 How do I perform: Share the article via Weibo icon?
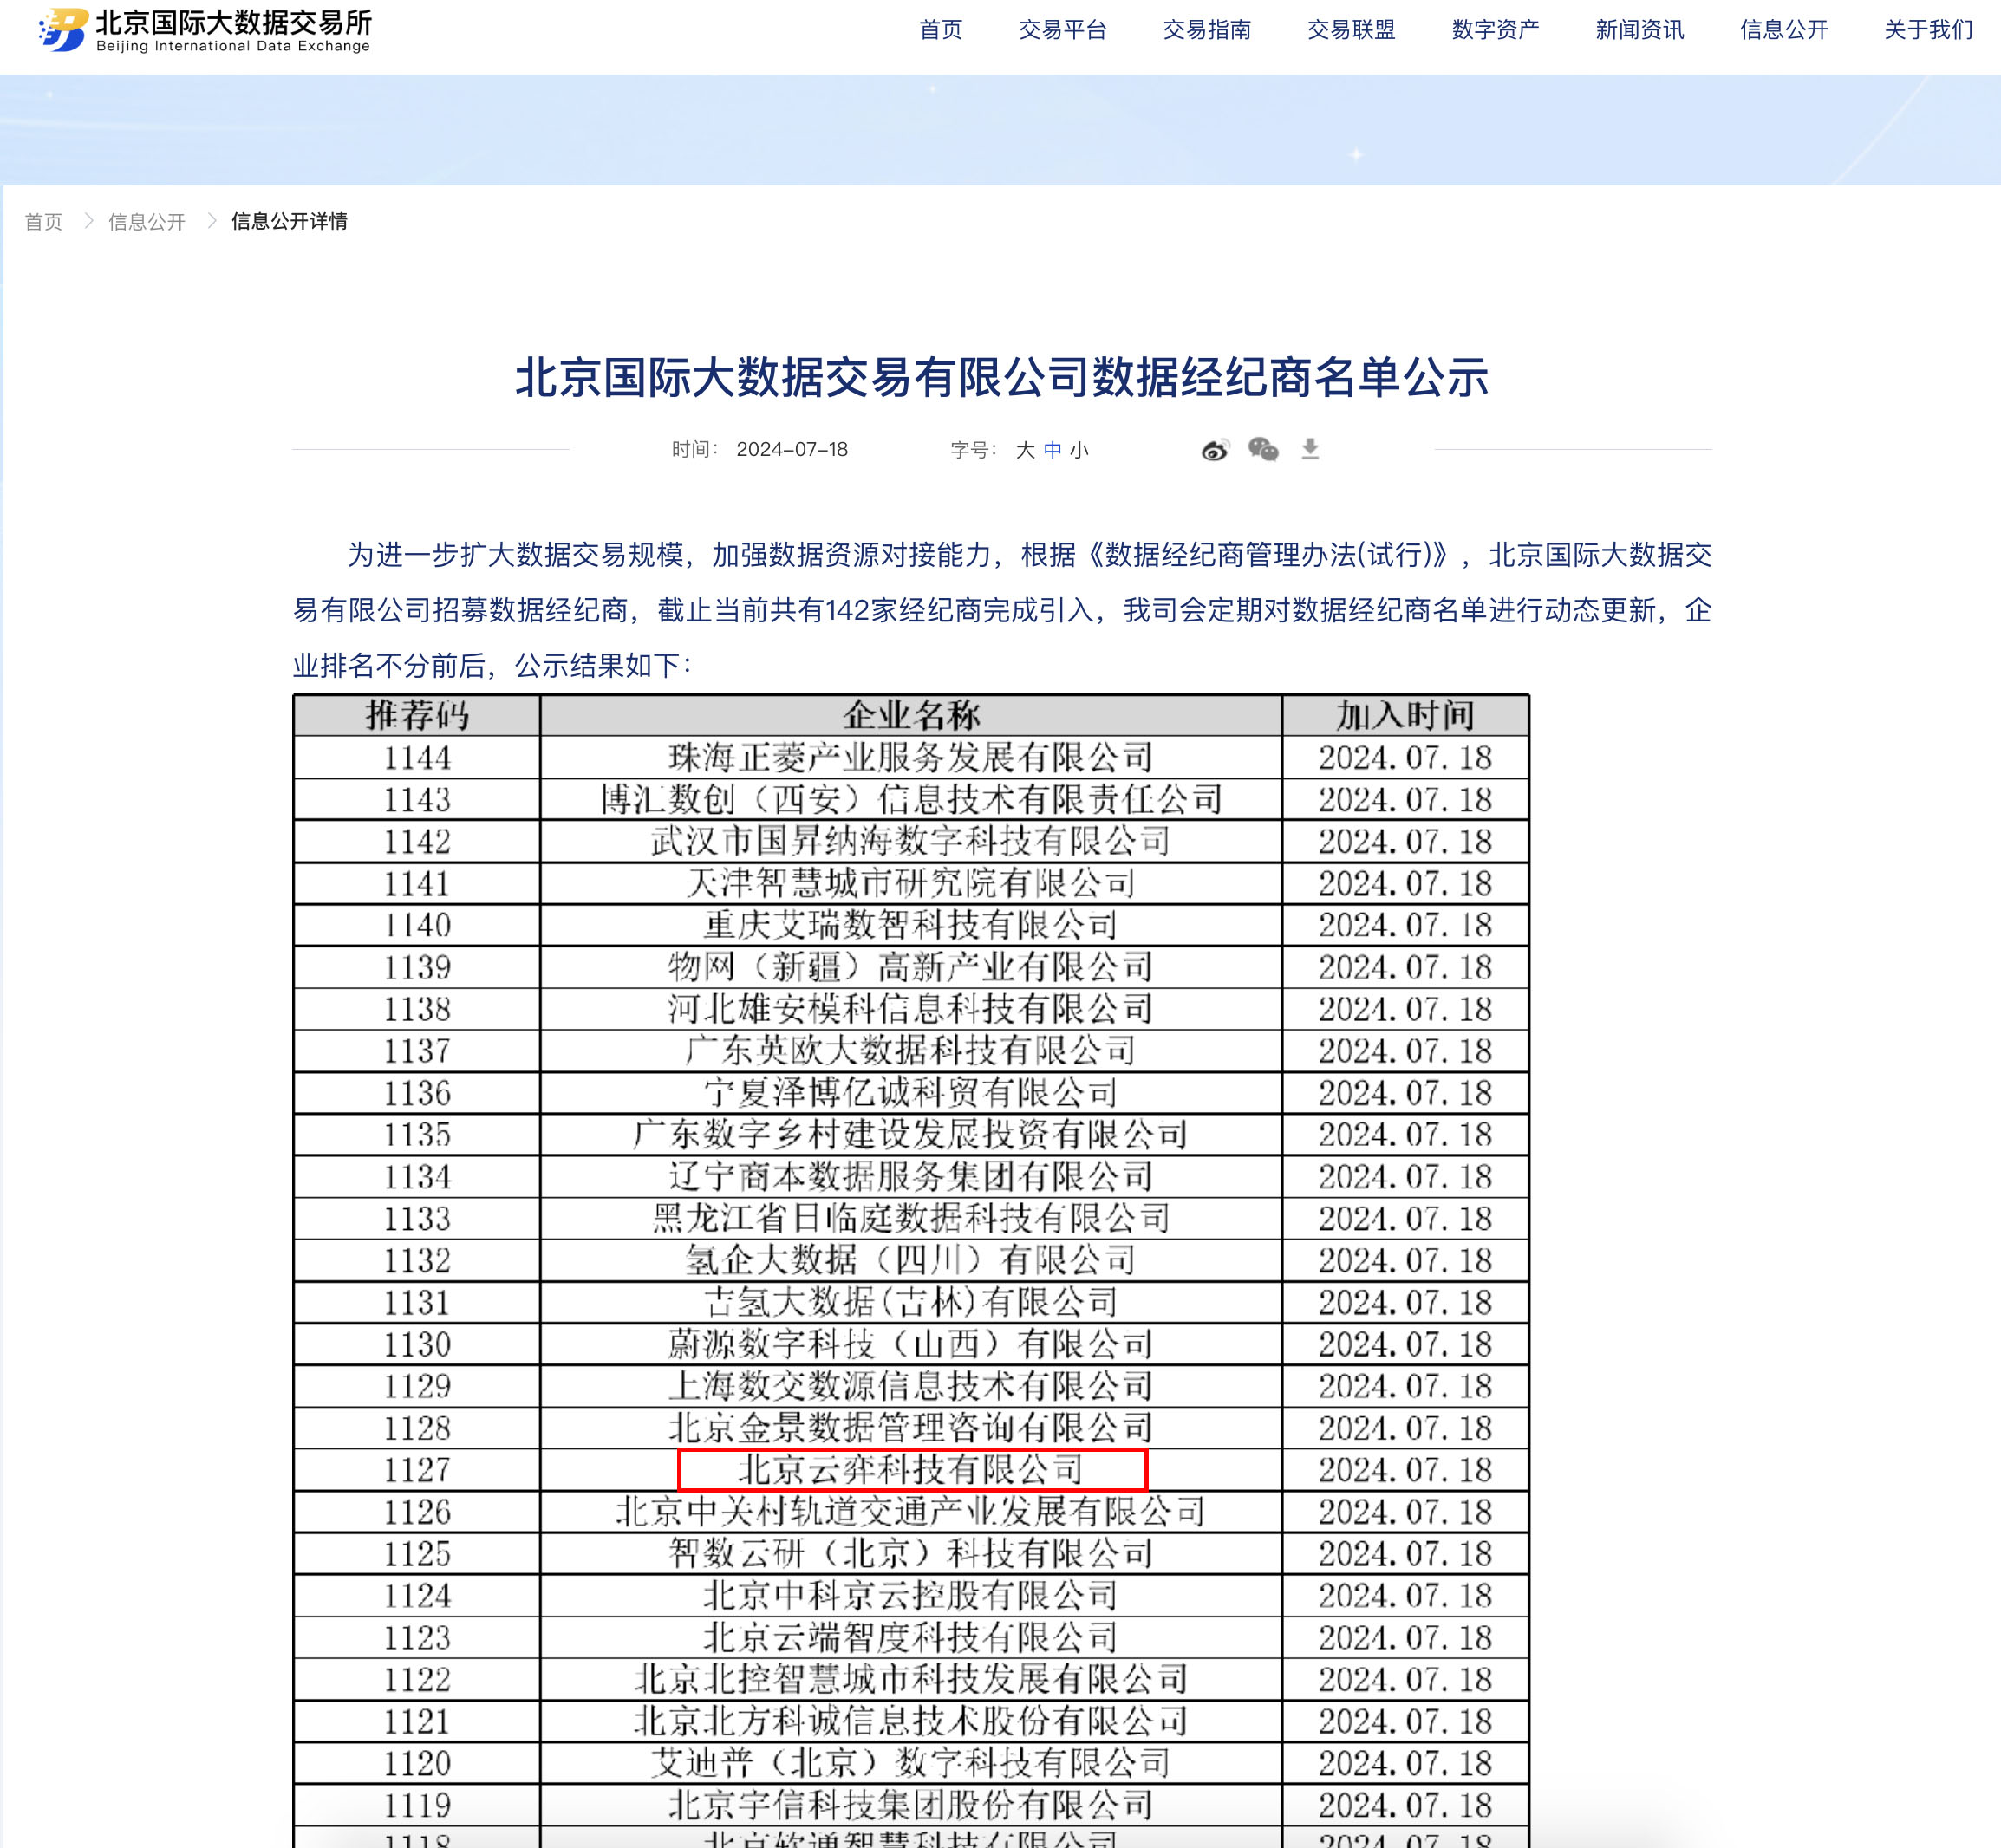[x=1215, y=450]
